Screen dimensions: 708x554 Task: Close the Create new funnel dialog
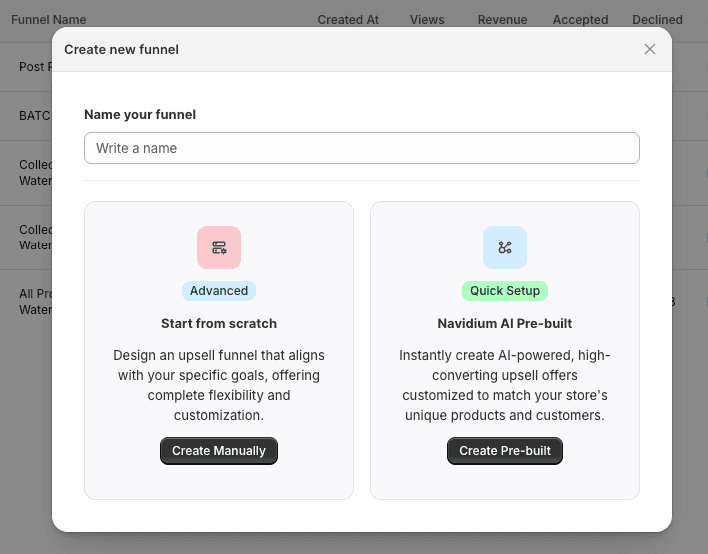[x=649, y=49]
